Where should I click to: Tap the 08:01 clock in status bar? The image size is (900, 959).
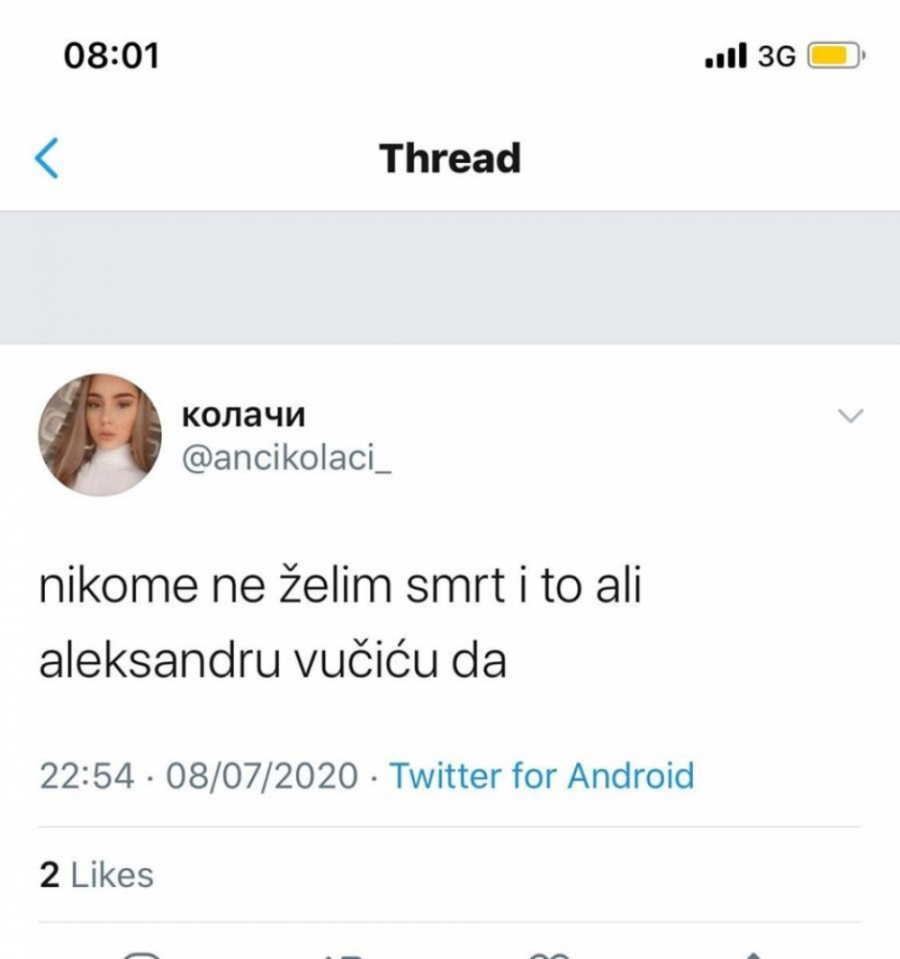tap(111, 55)
